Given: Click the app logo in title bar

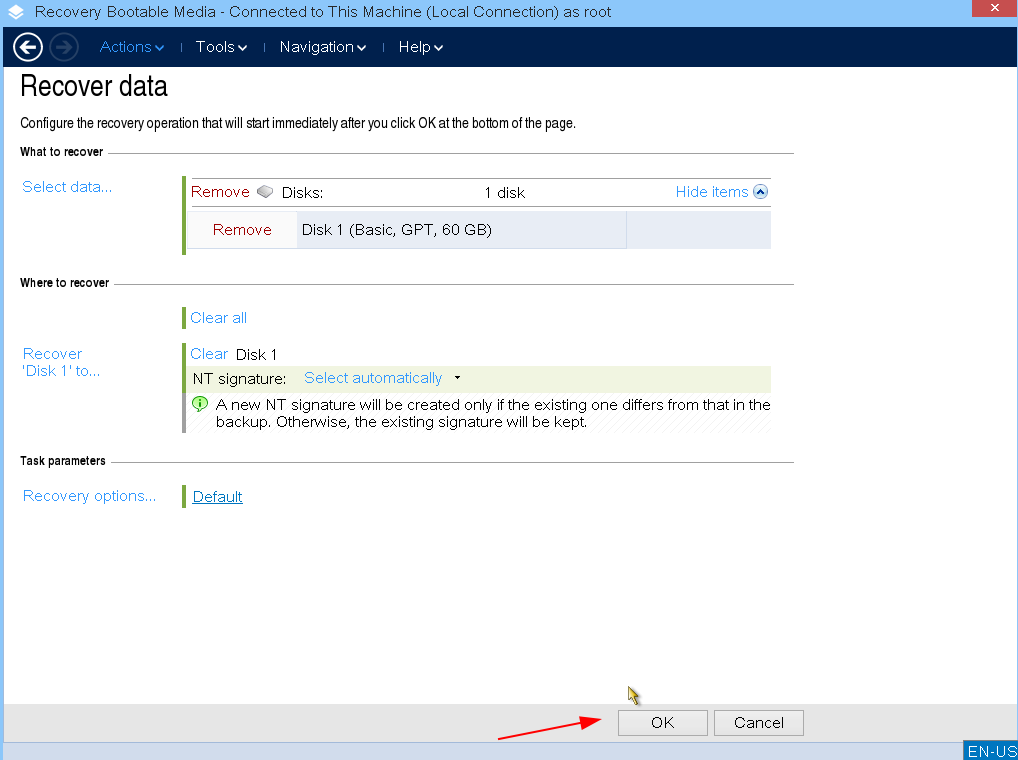Looking at the screenshot, I should [16, 13].
